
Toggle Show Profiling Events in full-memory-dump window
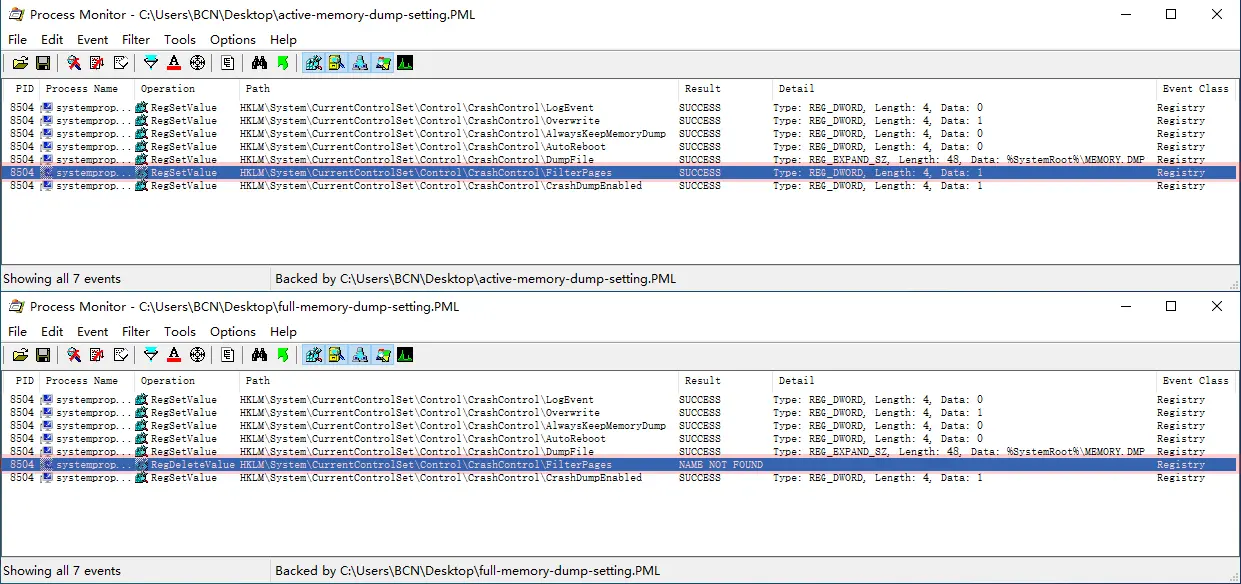coord(405,355)
